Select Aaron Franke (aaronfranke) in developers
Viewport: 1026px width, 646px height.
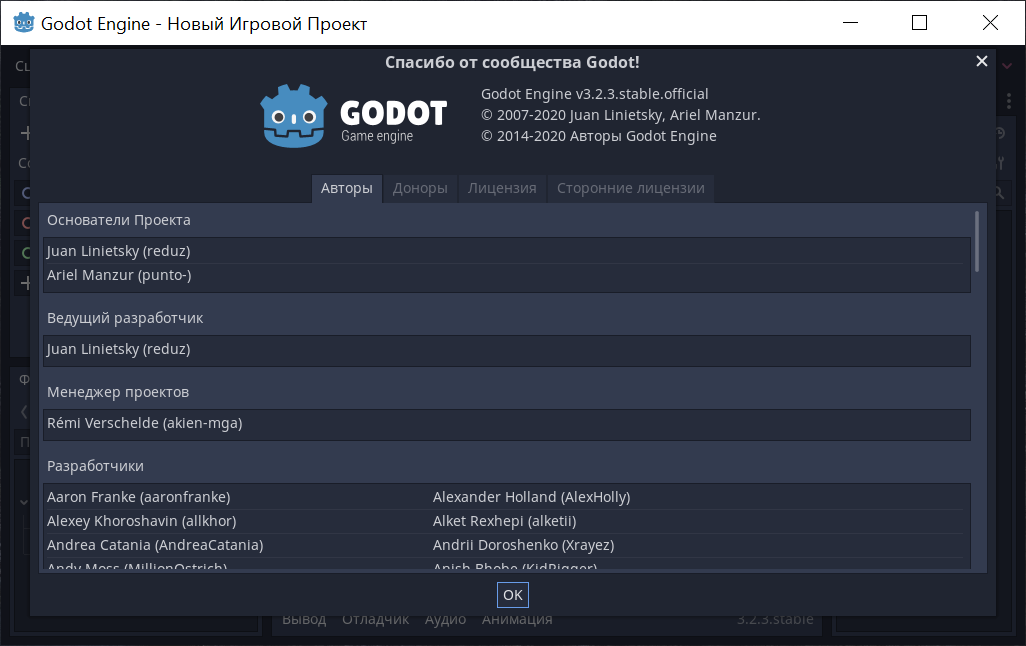tap(139, 497)
